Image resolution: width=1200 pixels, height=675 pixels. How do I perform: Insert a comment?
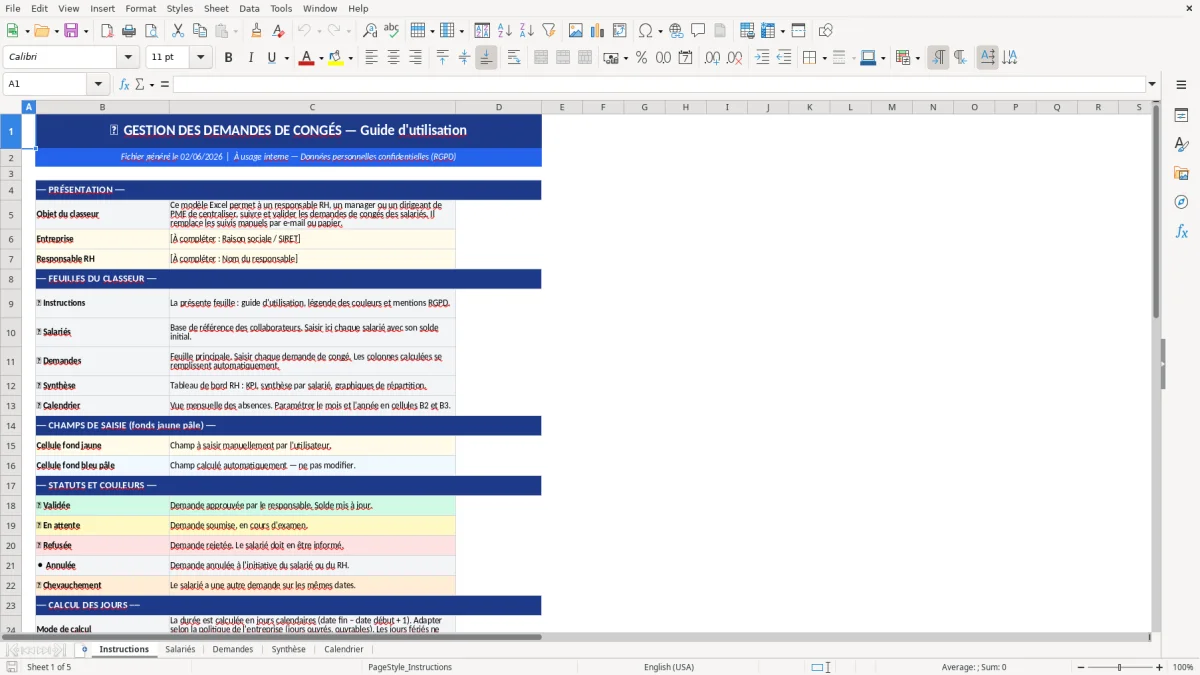coord(698,31)
